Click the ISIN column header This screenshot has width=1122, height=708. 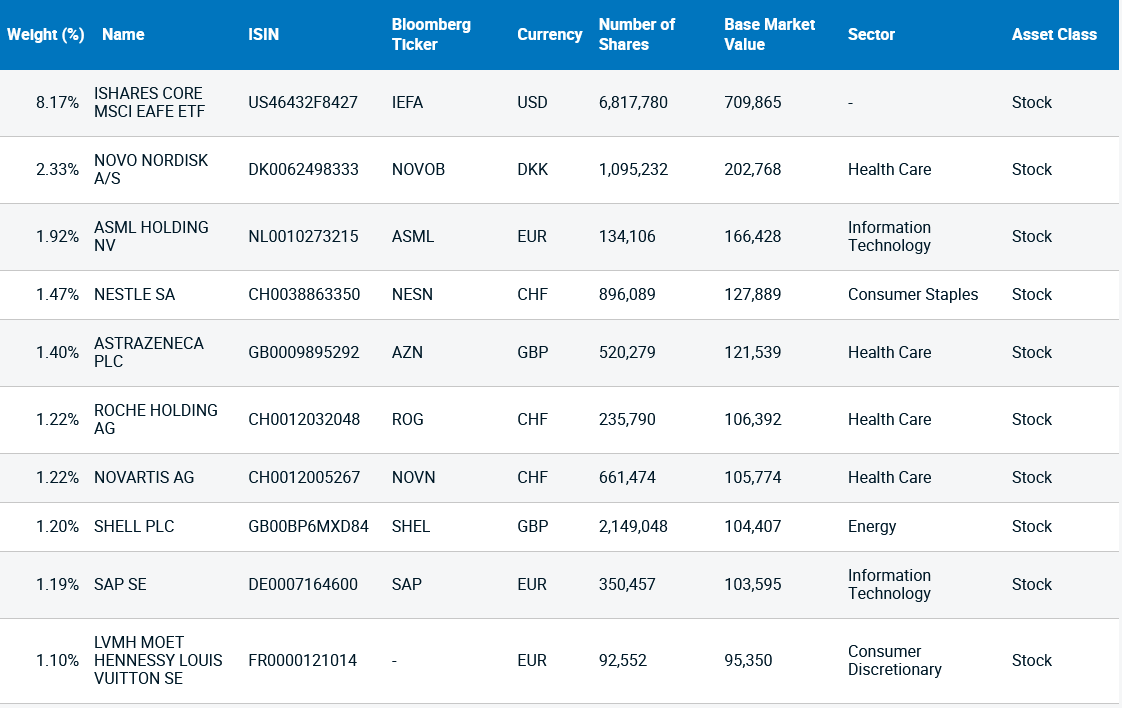coord(263,34)
